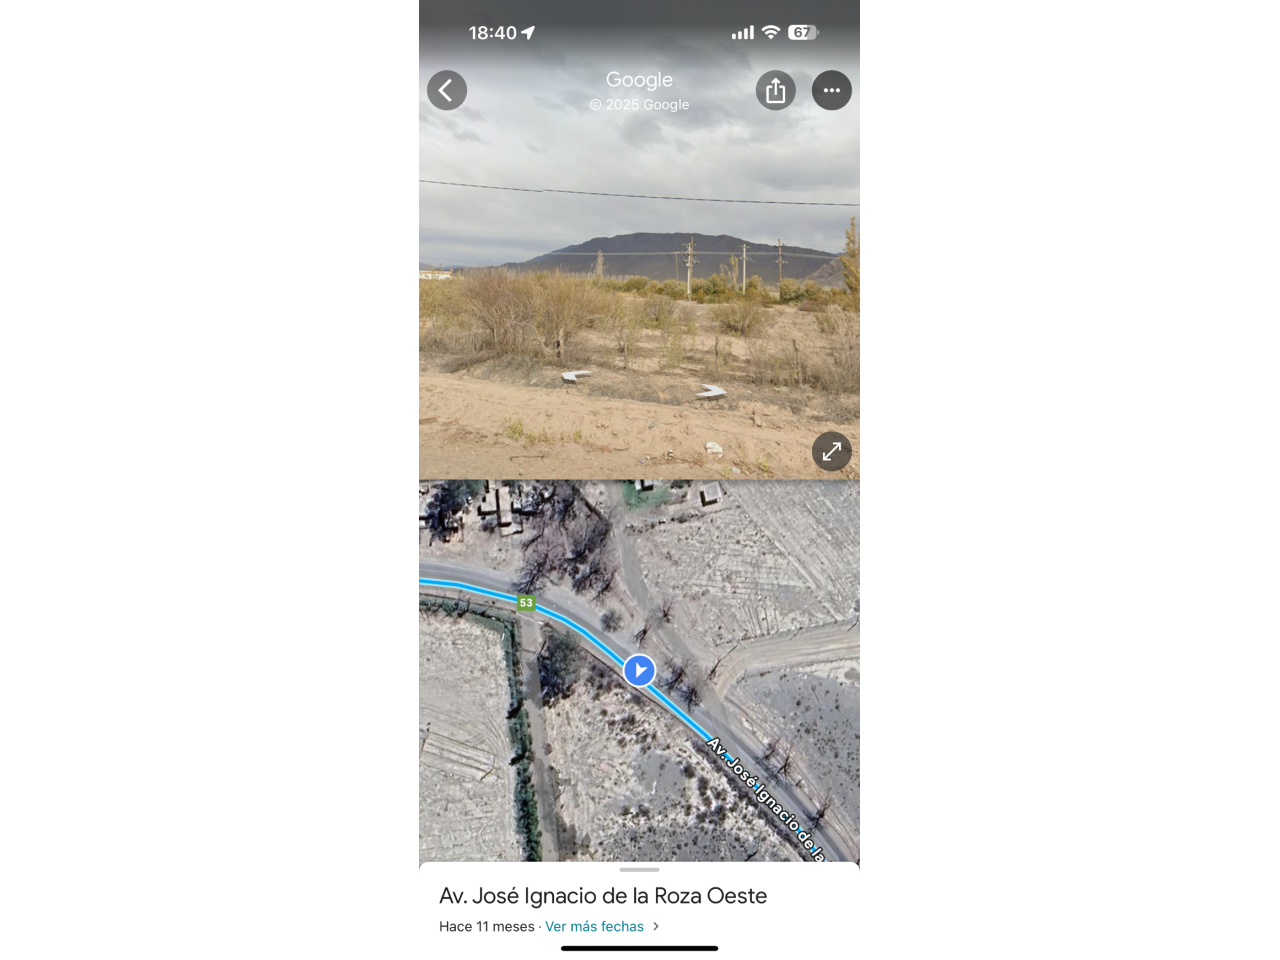Screen dimensions: 1280x960
Task: Expand the chevron beside Ver más fechas
Action: (x=656, y=927)
